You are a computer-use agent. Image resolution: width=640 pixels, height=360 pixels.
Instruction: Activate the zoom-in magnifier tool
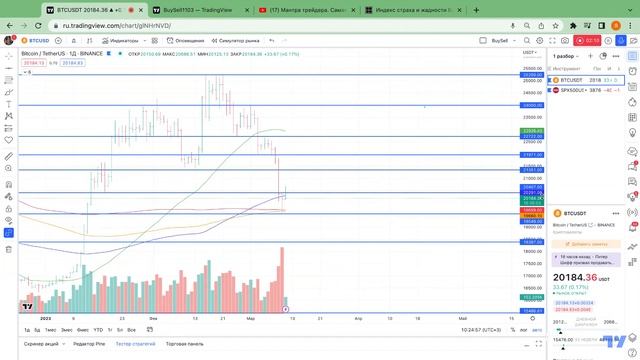click(x=9, y=168)
